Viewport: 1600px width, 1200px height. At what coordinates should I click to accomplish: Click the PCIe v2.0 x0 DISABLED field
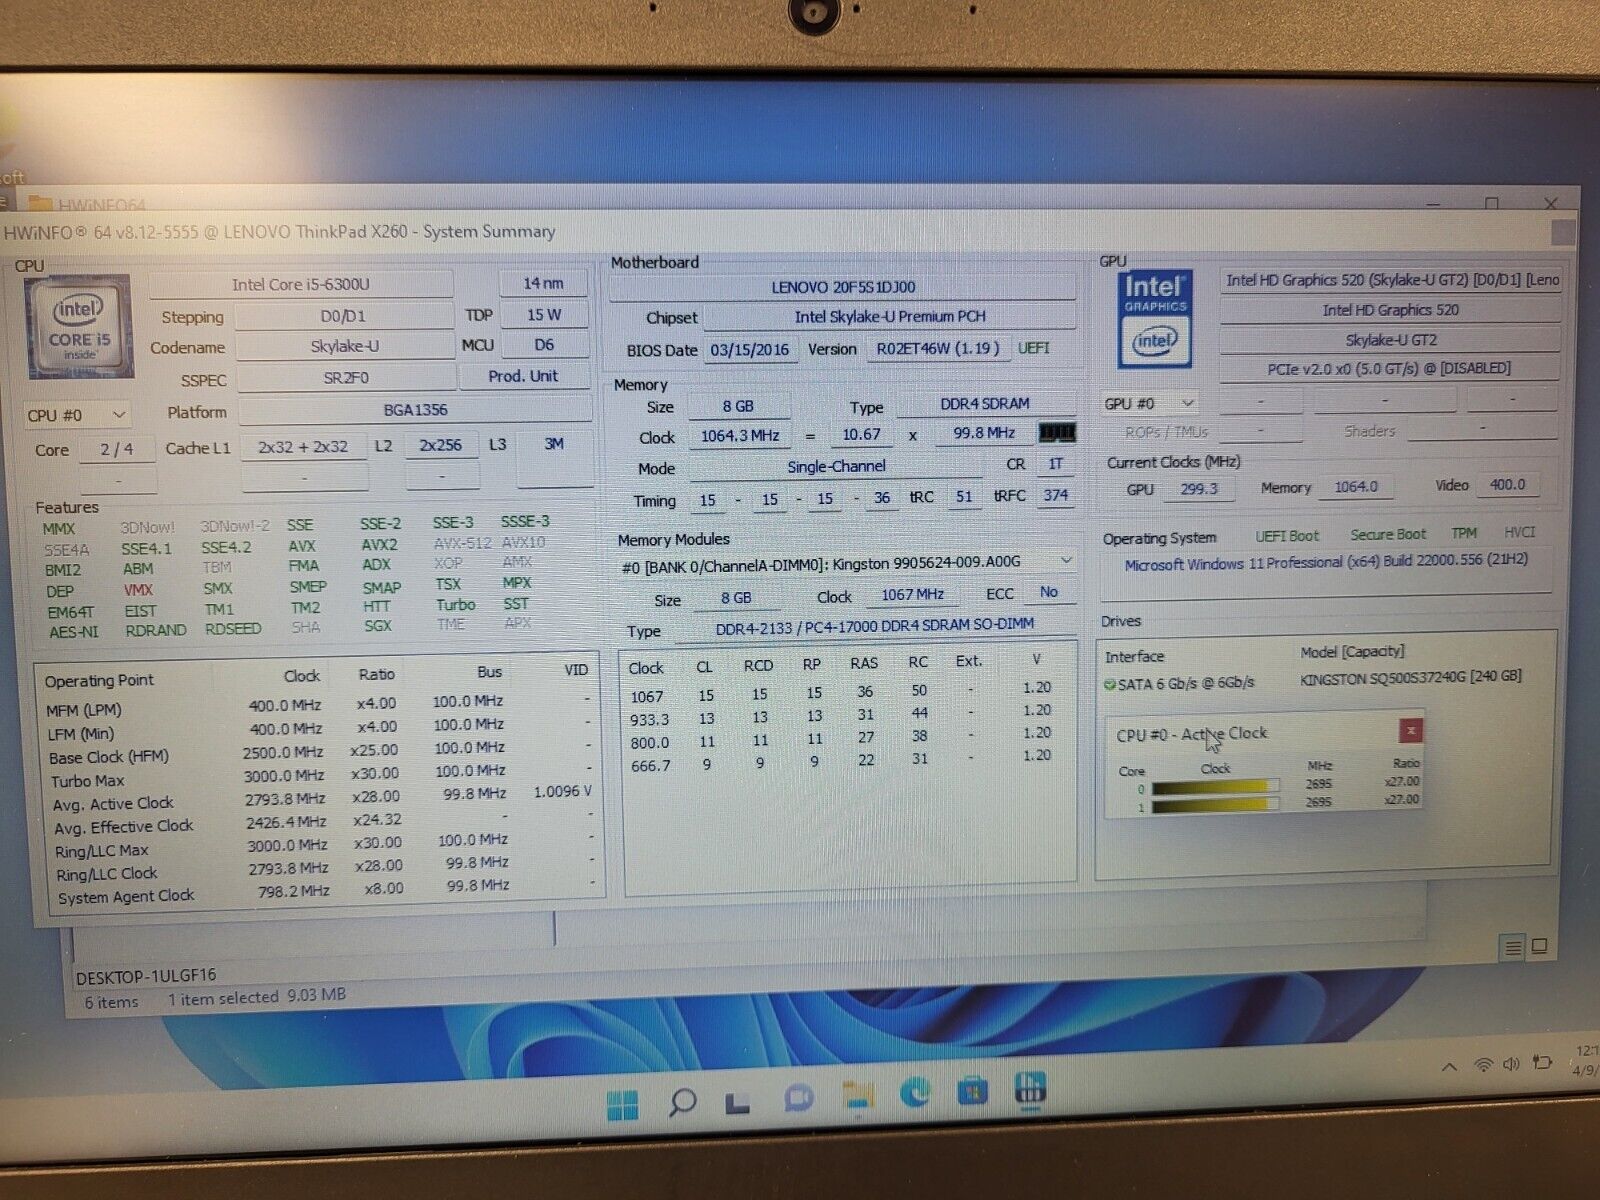1390,369
